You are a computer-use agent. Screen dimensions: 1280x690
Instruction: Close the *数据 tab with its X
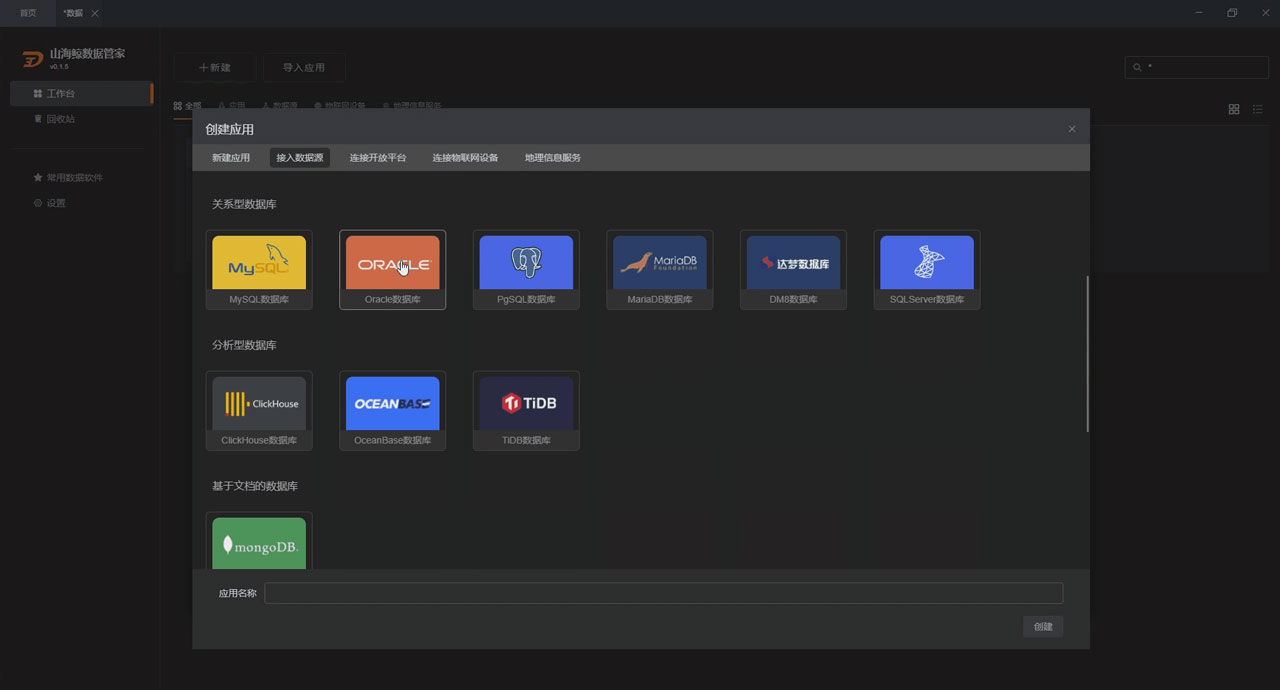(x=95, y=13)
